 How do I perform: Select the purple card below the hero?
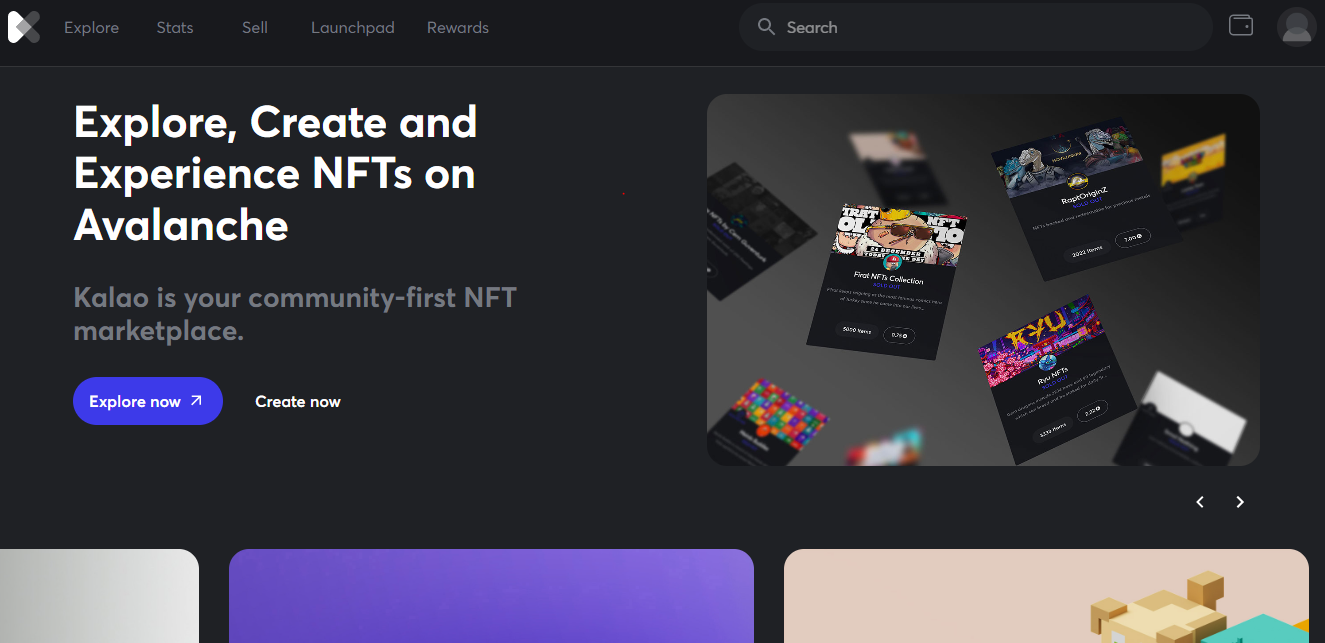(x=491, y=596)
